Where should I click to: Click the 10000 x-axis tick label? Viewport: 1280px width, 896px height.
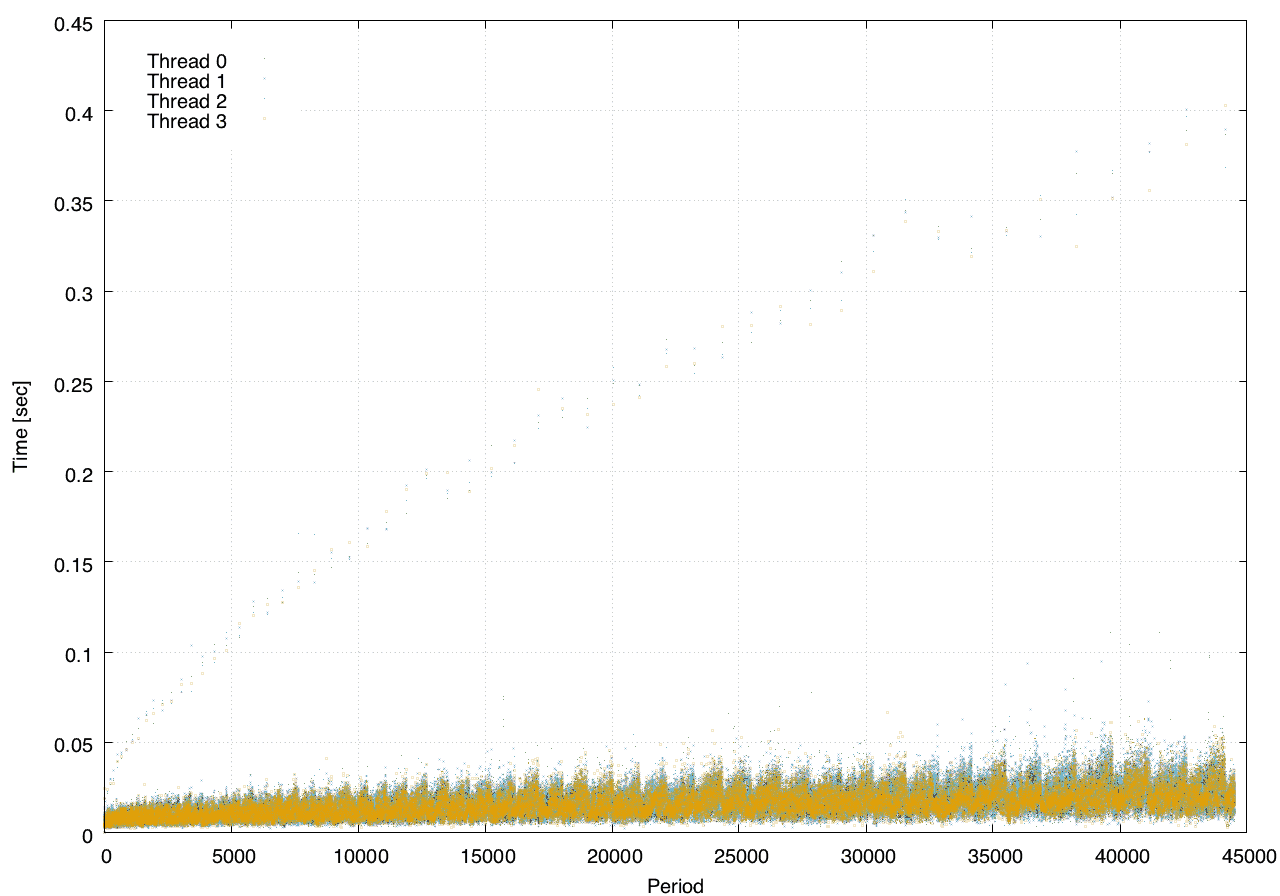(x=358, y=856)
